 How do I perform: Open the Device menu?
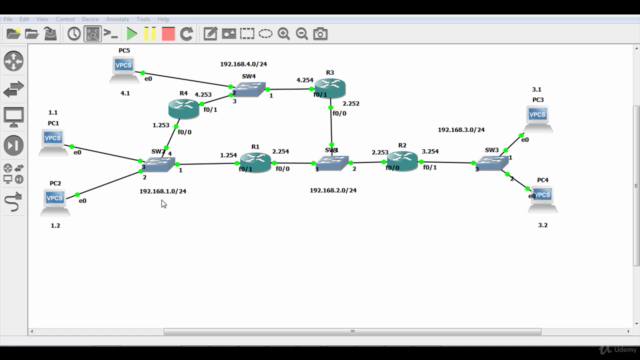(90, 19)
